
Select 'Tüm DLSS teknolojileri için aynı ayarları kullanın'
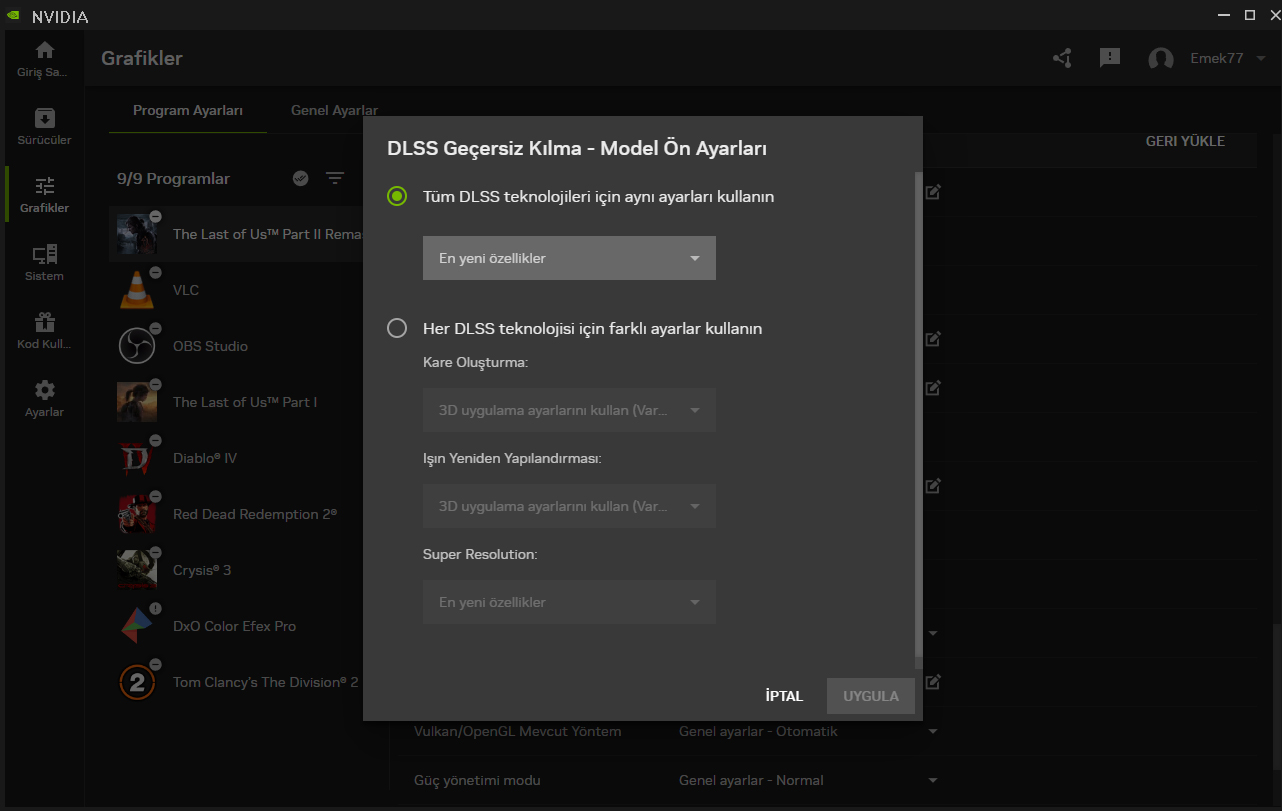pos(397,197)
